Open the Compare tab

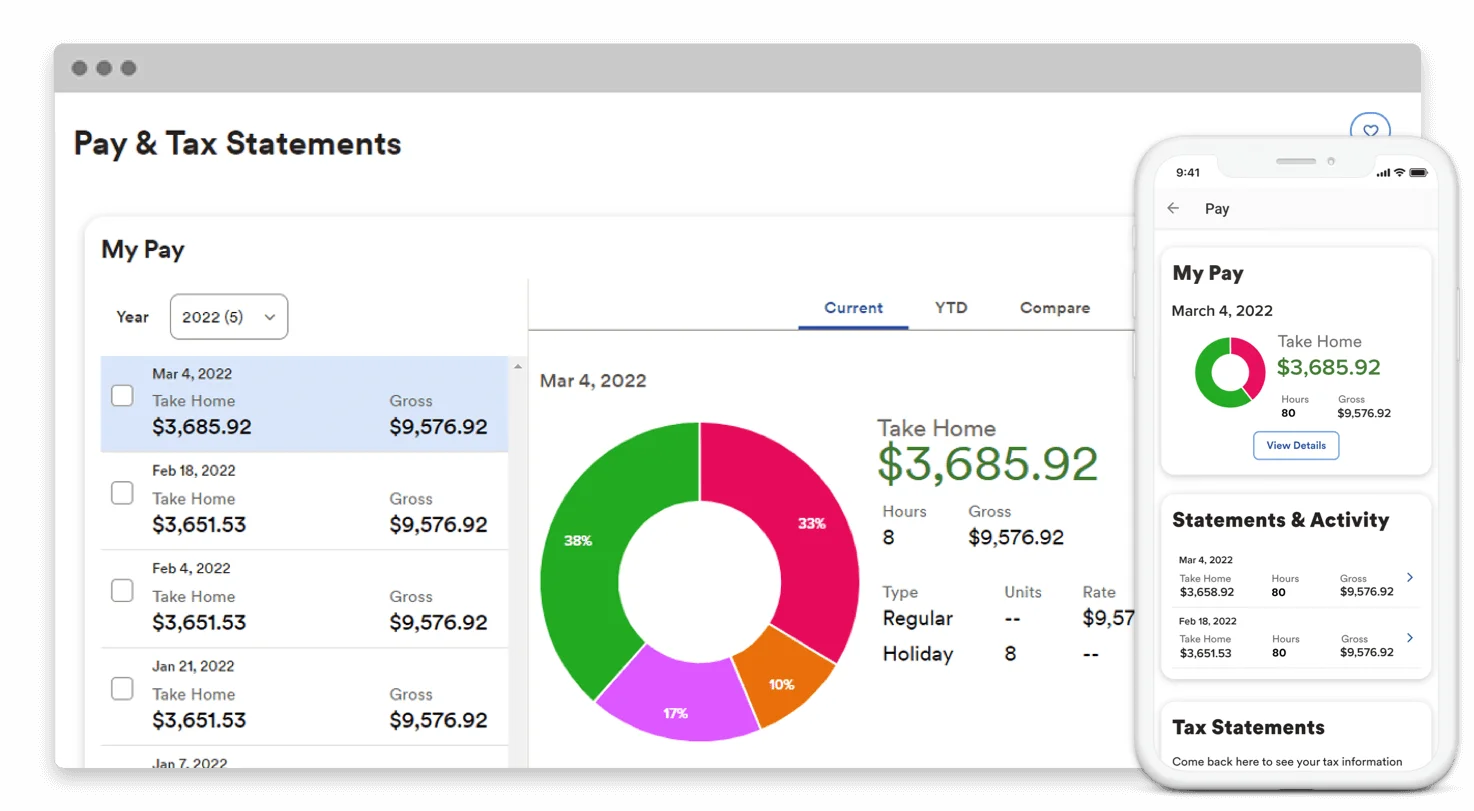[1054, 308]
